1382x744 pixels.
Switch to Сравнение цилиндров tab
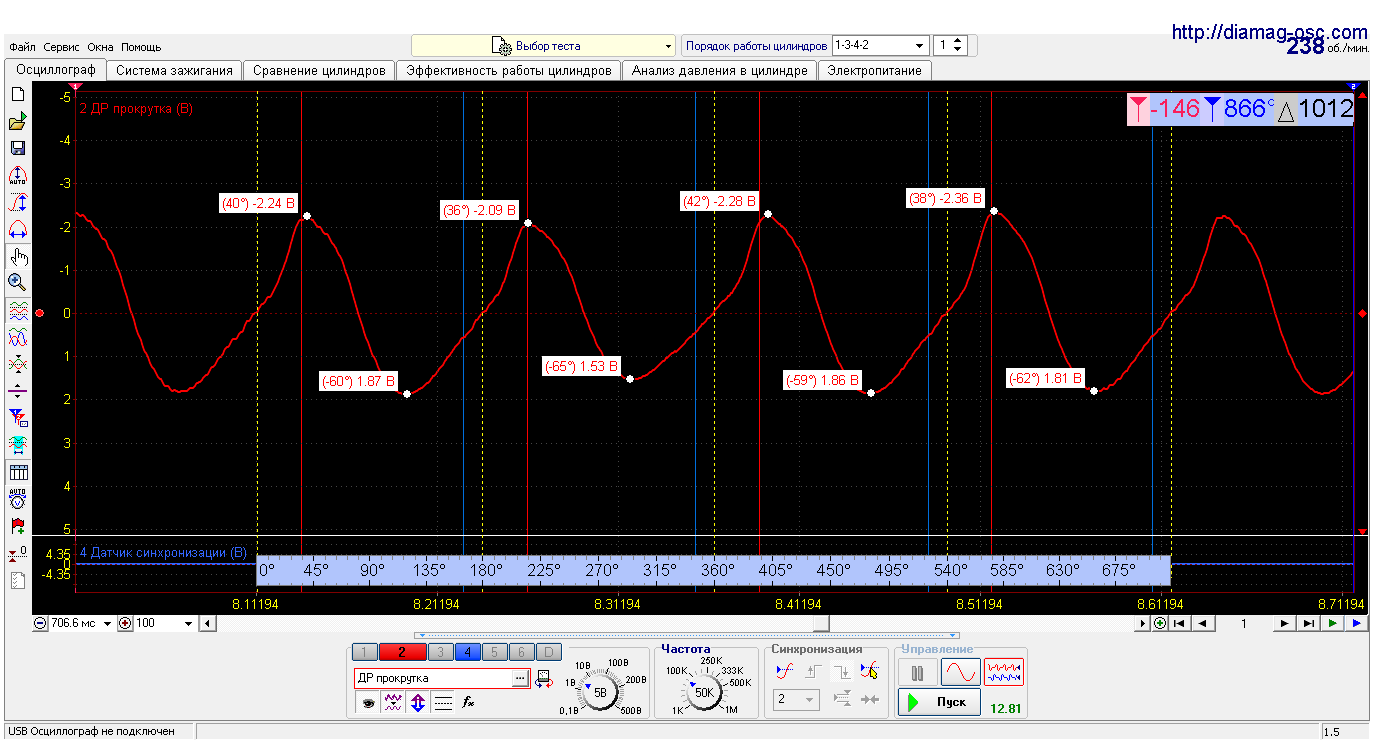tap(319, 71)
